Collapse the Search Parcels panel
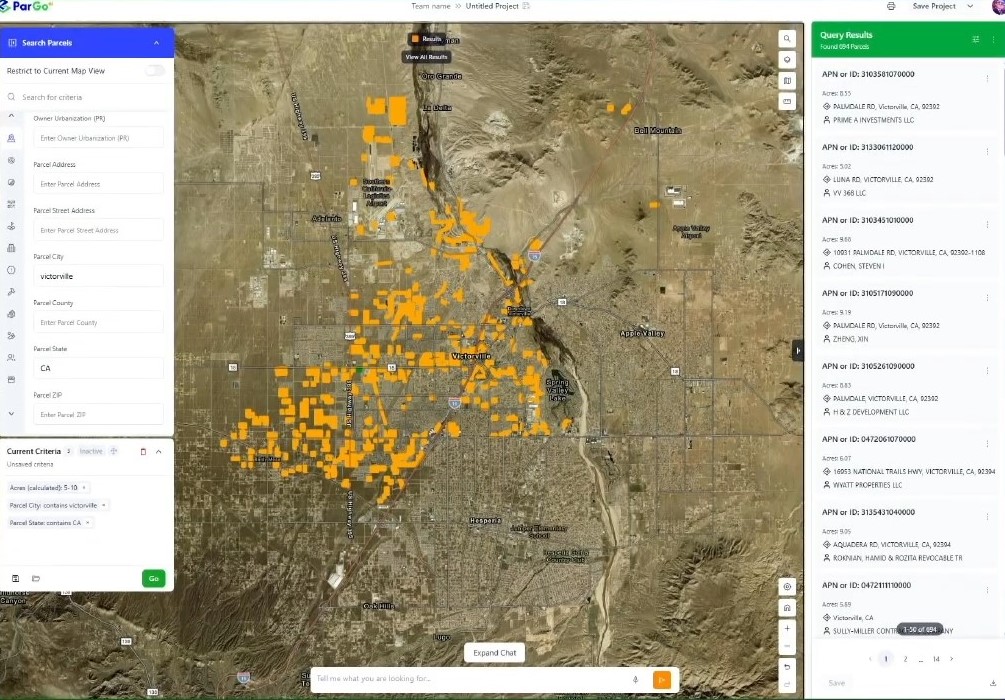 [x=156, y=43]
